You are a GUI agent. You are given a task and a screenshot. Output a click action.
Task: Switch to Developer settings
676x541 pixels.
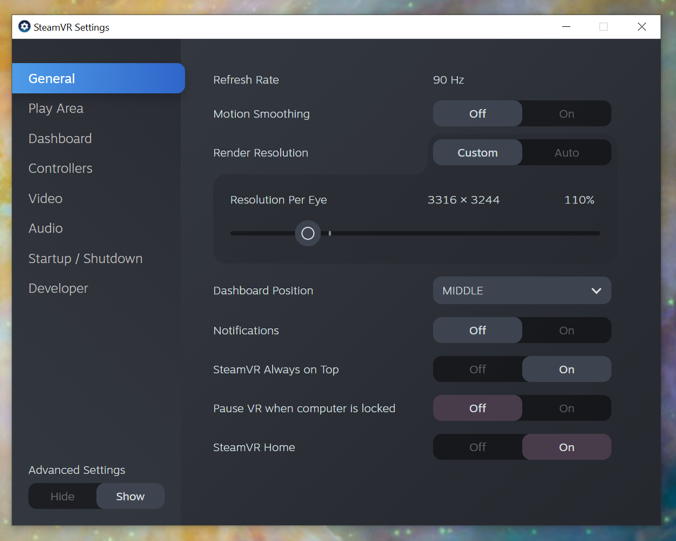(58, 288)
